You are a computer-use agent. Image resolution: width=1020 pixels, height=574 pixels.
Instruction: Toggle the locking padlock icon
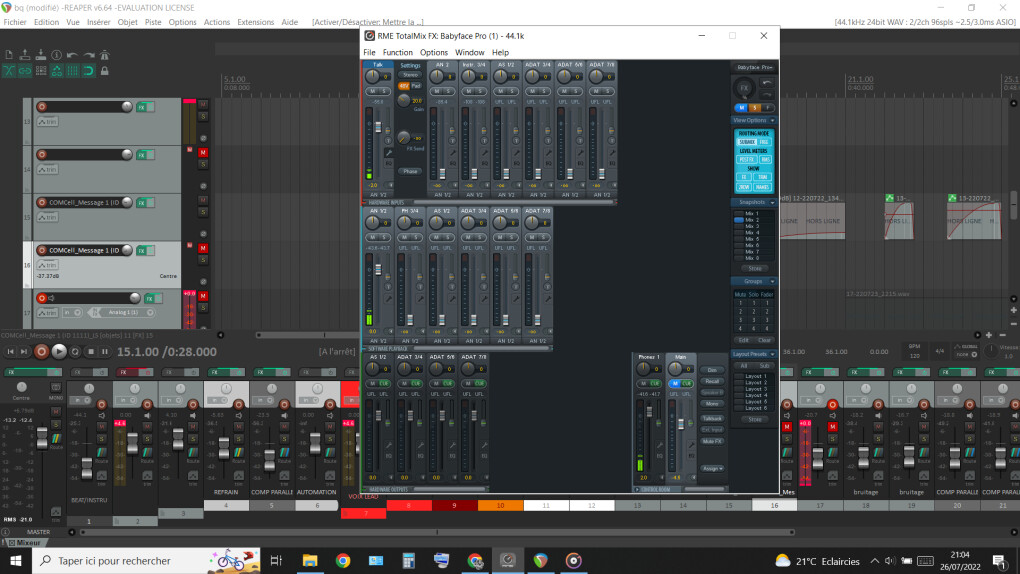(104, 71)
